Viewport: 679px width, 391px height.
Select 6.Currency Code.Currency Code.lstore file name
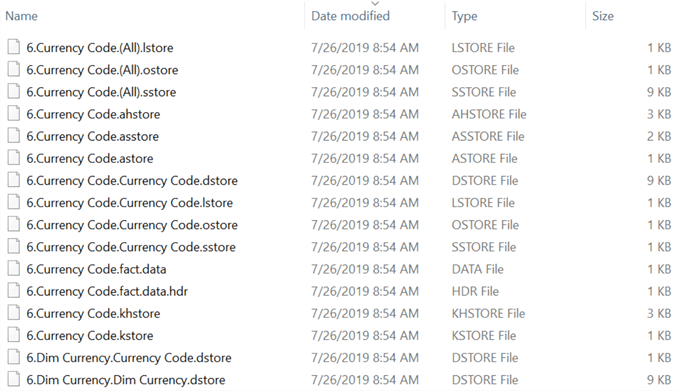(129, 203)
